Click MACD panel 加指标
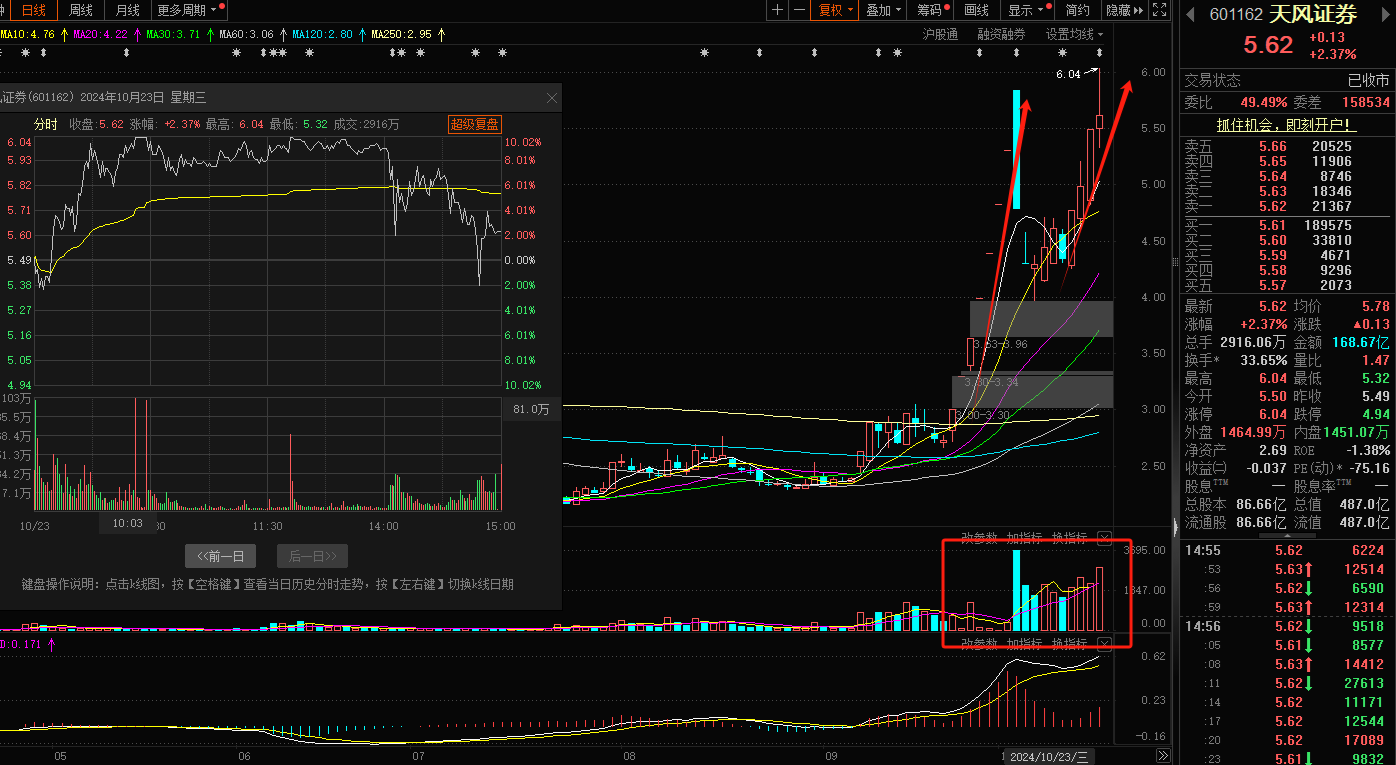Screen dimensions: 1396x765 1024,644
